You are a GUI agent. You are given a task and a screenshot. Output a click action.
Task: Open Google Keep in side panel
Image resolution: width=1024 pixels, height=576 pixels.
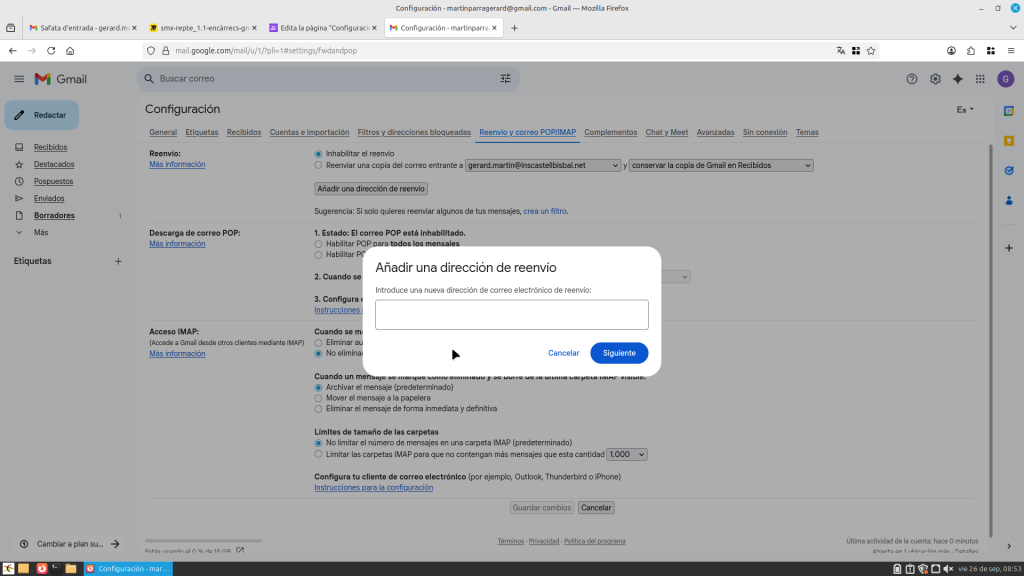1009,140
